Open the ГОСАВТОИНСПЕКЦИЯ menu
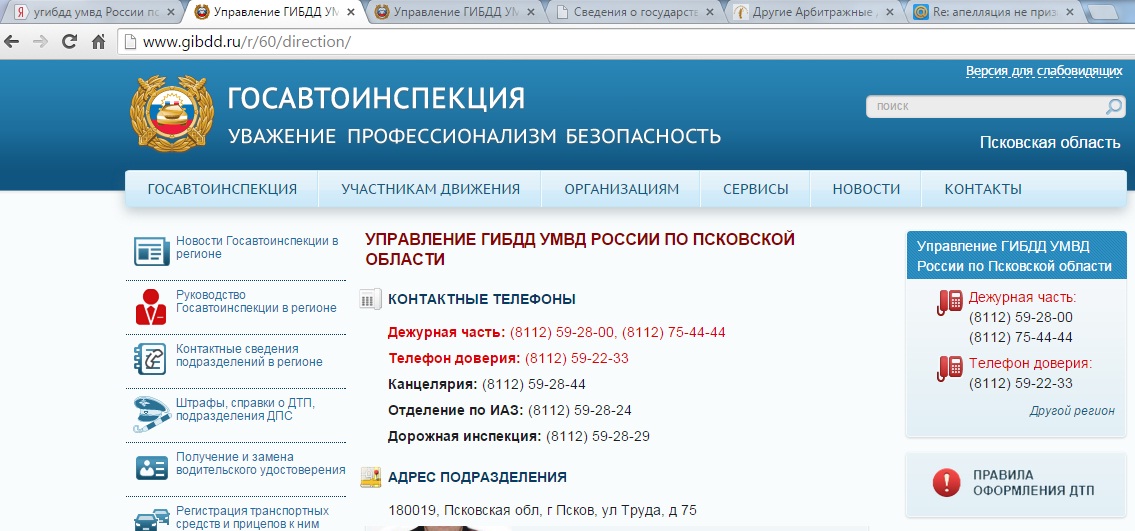This screenshot has width=1135, height=531. coord(222,190)
